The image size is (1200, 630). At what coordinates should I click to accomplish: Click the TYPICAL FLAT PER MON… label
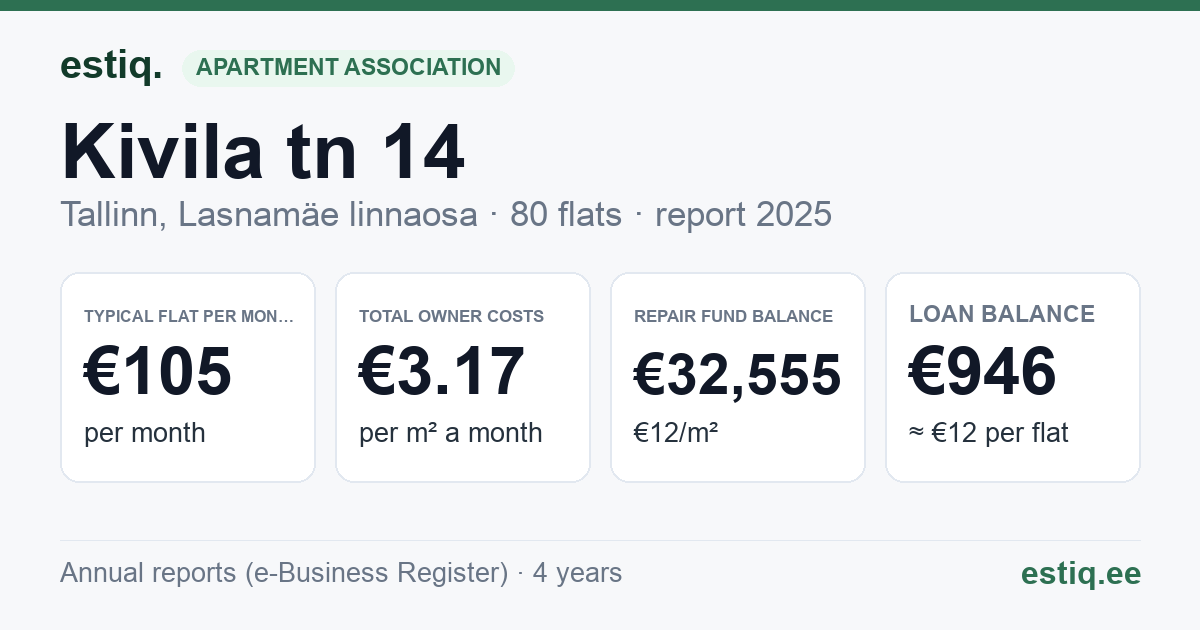point(189,316)
